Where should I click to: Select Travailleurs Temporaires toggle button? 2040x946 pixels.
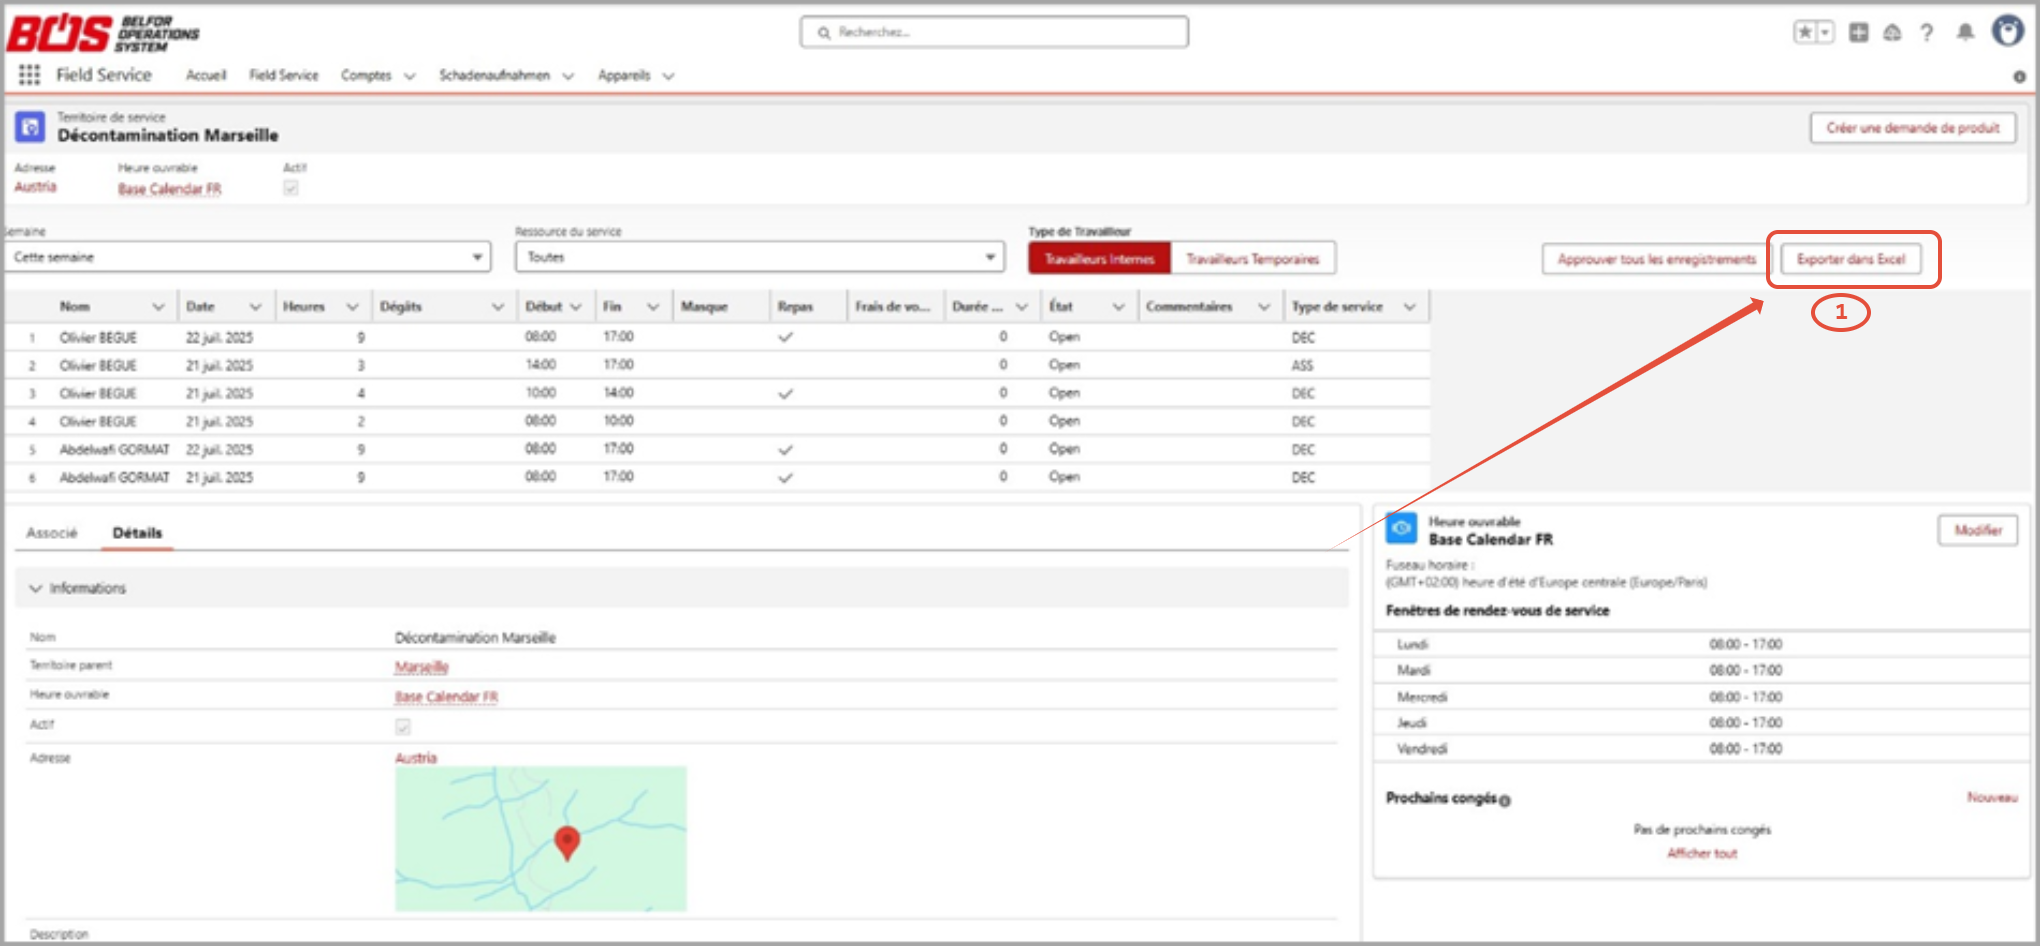coord(1253,259)
